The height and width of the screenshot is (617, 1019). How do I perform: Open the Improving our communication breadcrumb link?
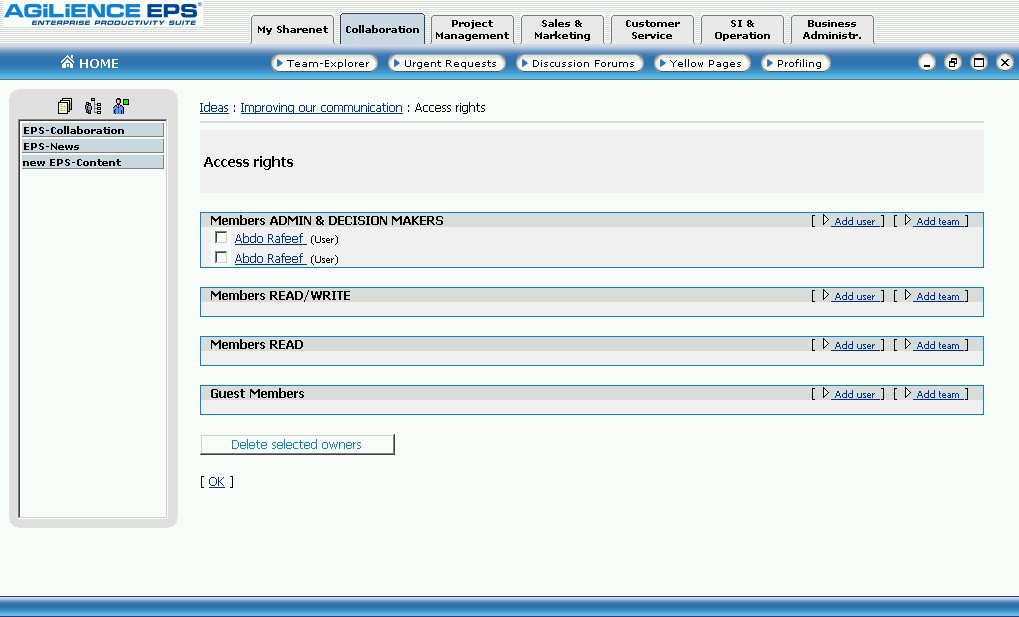click(321, 108)
